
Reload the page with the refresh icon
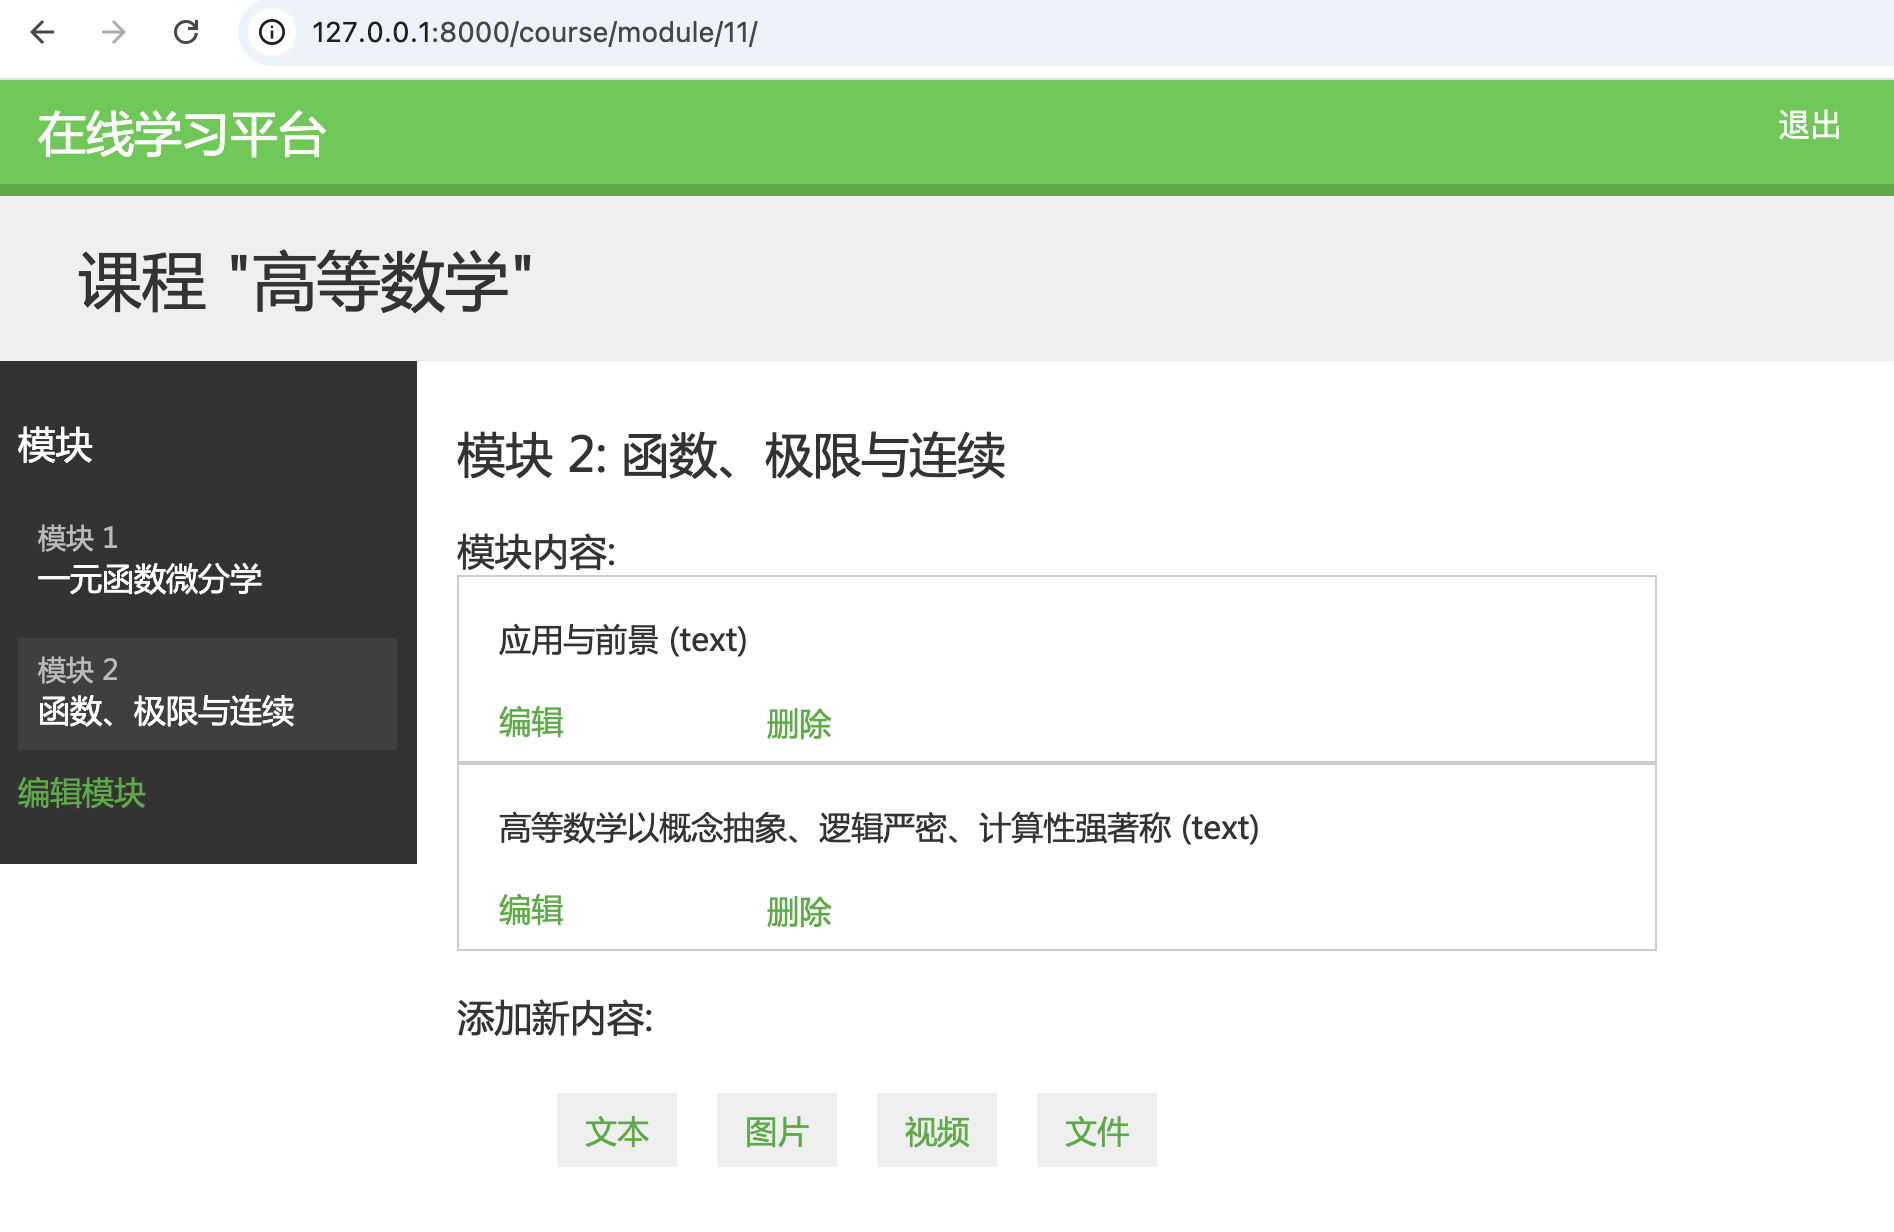(186, 33)
